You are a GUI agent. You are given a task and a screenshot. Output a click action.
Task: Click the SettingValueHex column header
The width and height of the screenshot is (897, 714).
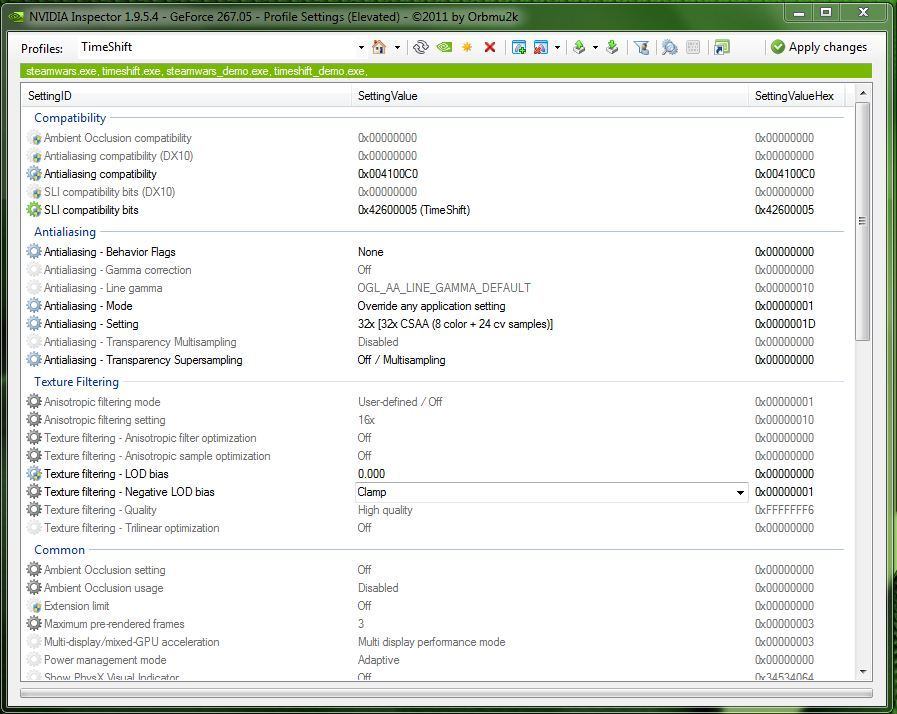797,96
